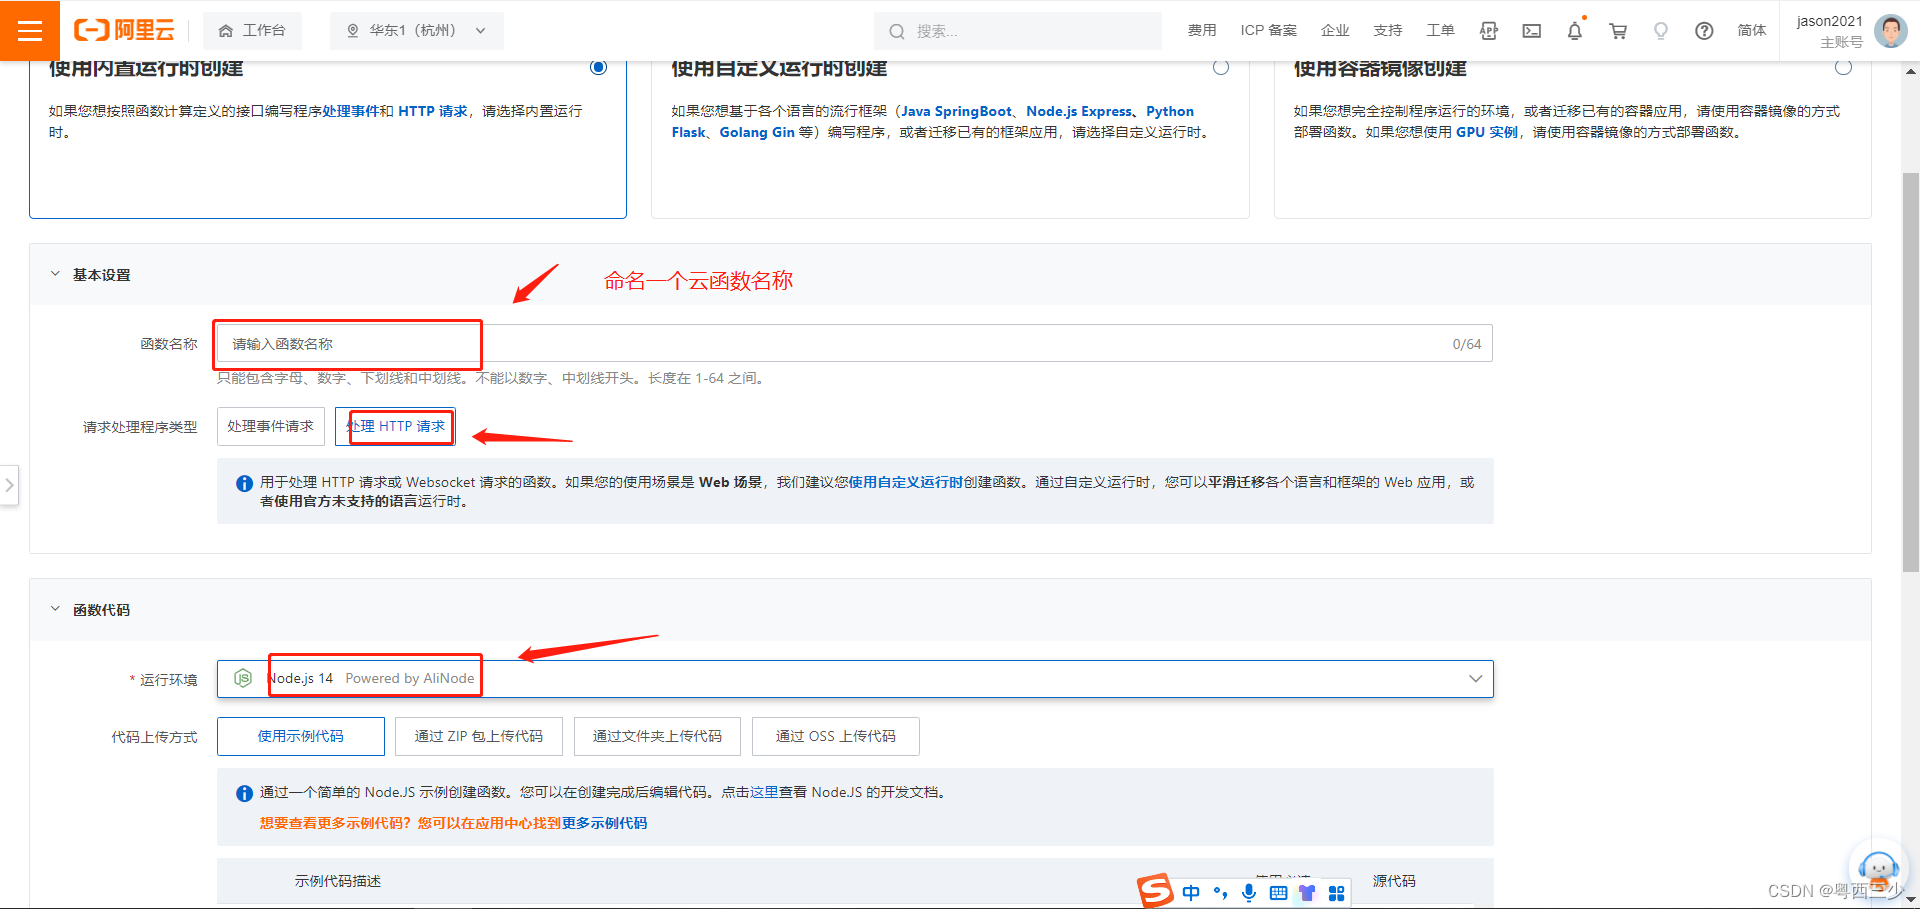
Task: Toggle Sogou Chinese/English mode 中
Action: [x=1191, y=892]
